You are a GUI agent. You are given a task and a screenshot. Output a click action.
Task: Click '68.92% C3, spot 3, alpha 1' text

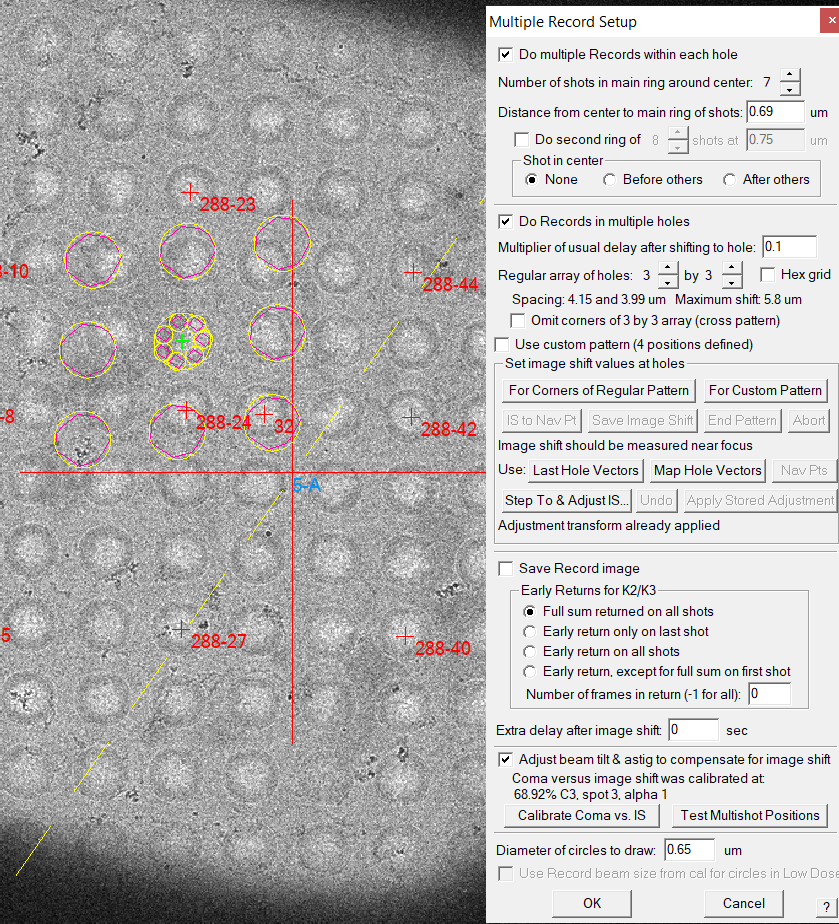590,794
